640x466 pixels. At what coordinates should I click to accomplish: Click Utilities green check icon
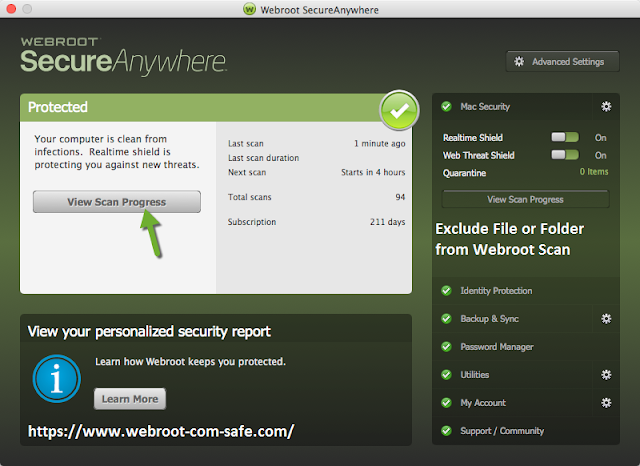point(446,375)
